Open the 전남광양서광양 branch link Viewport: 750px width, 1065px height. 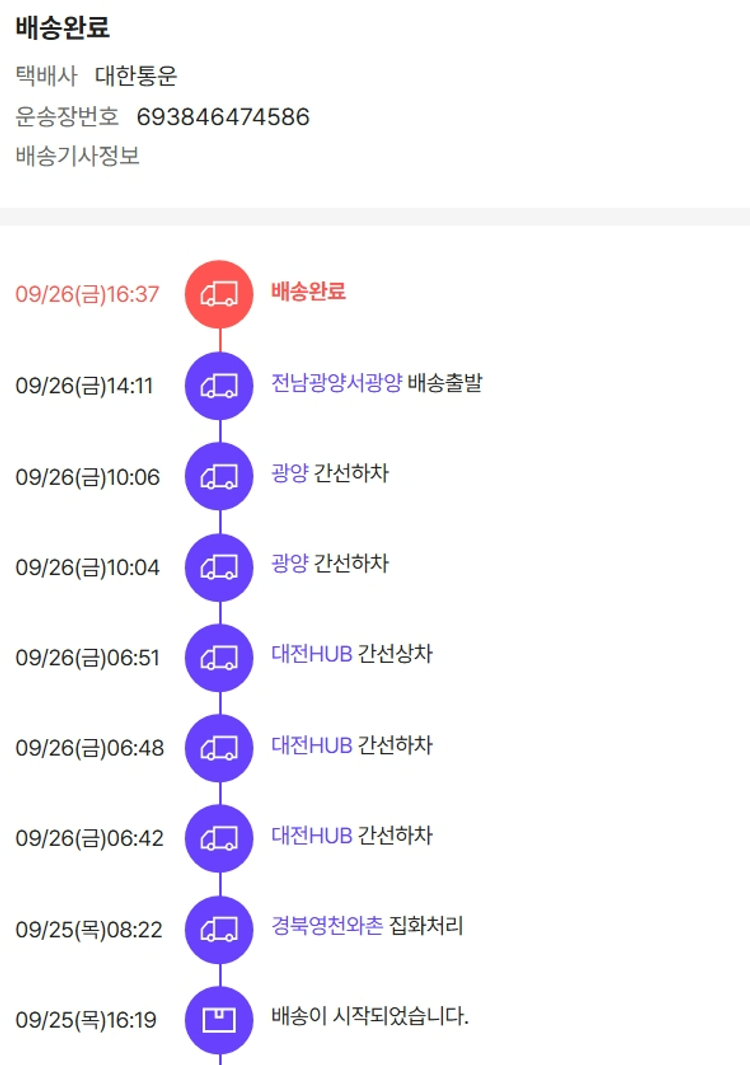tap(336, 382)
